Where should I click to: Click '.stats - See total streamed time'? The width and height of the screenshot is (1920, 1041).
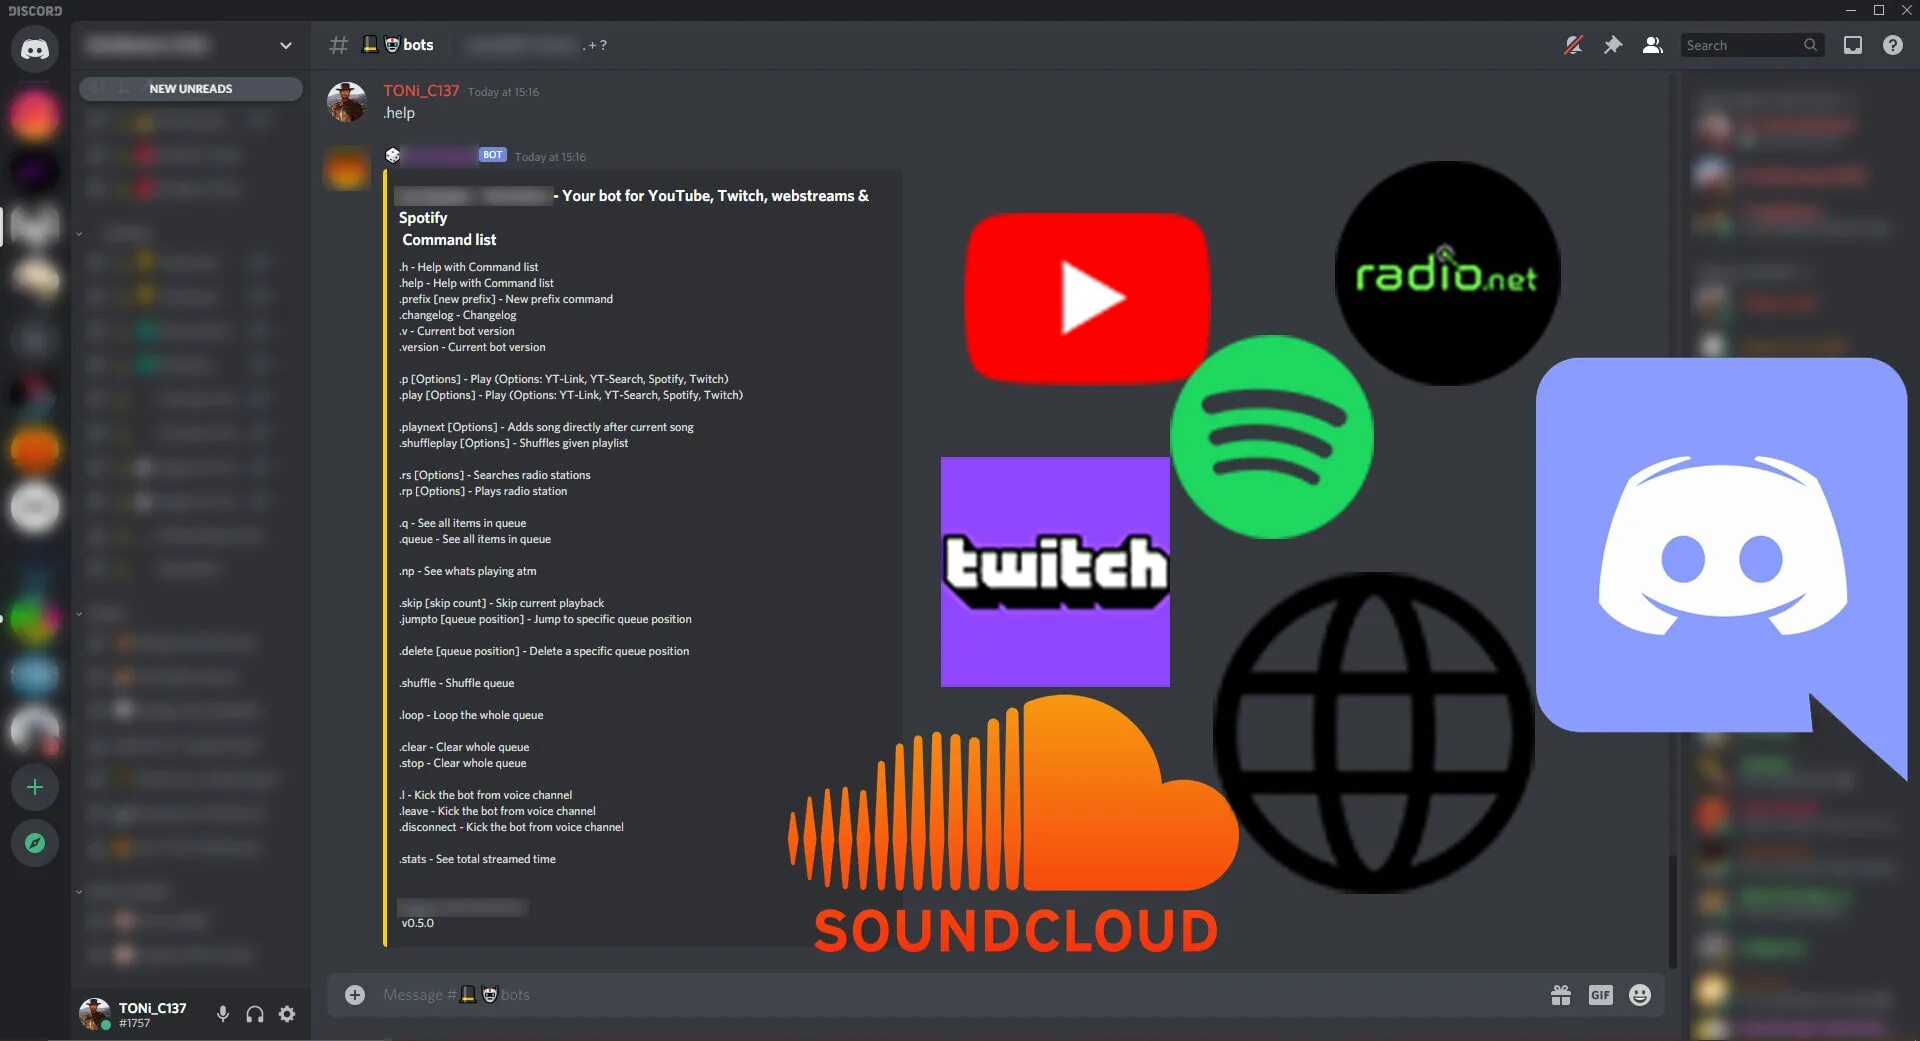pyautogui.click(x=477, y=859)
